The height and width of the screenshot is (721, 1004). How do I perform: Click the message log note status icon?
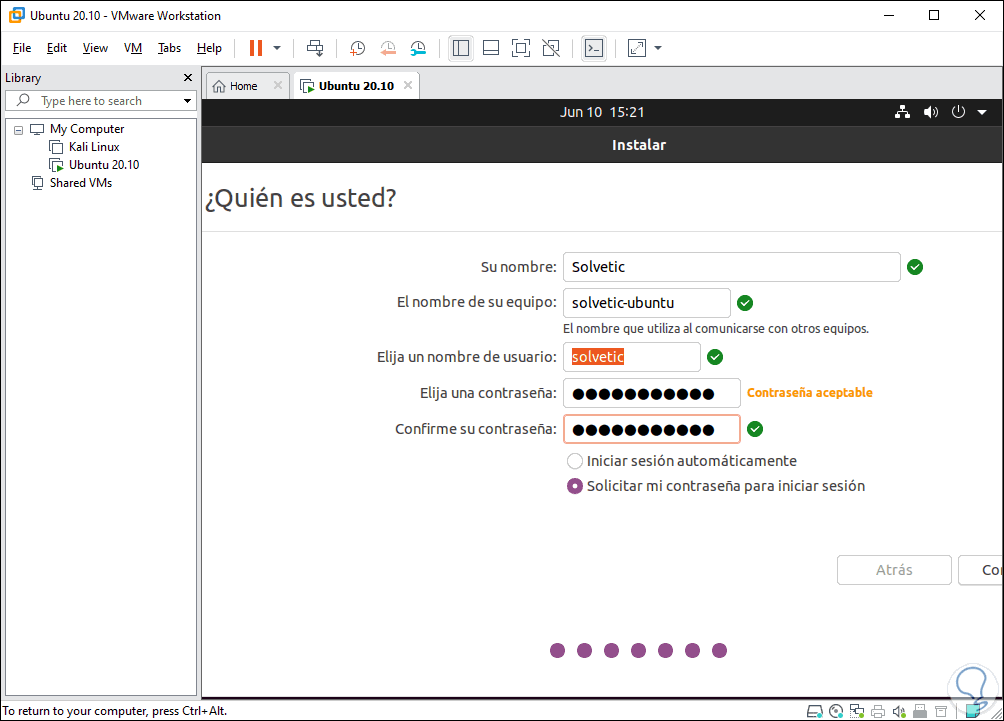click(973, 711)
